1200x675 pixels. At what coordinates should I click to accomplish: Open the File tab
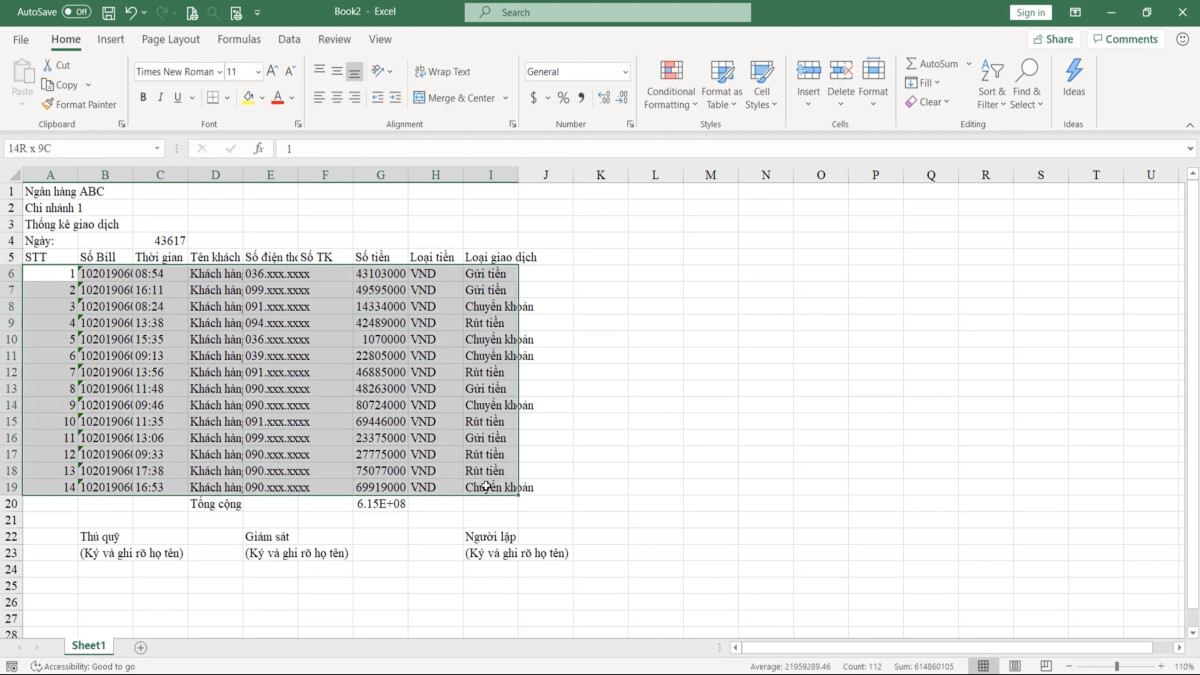(21, 40)
